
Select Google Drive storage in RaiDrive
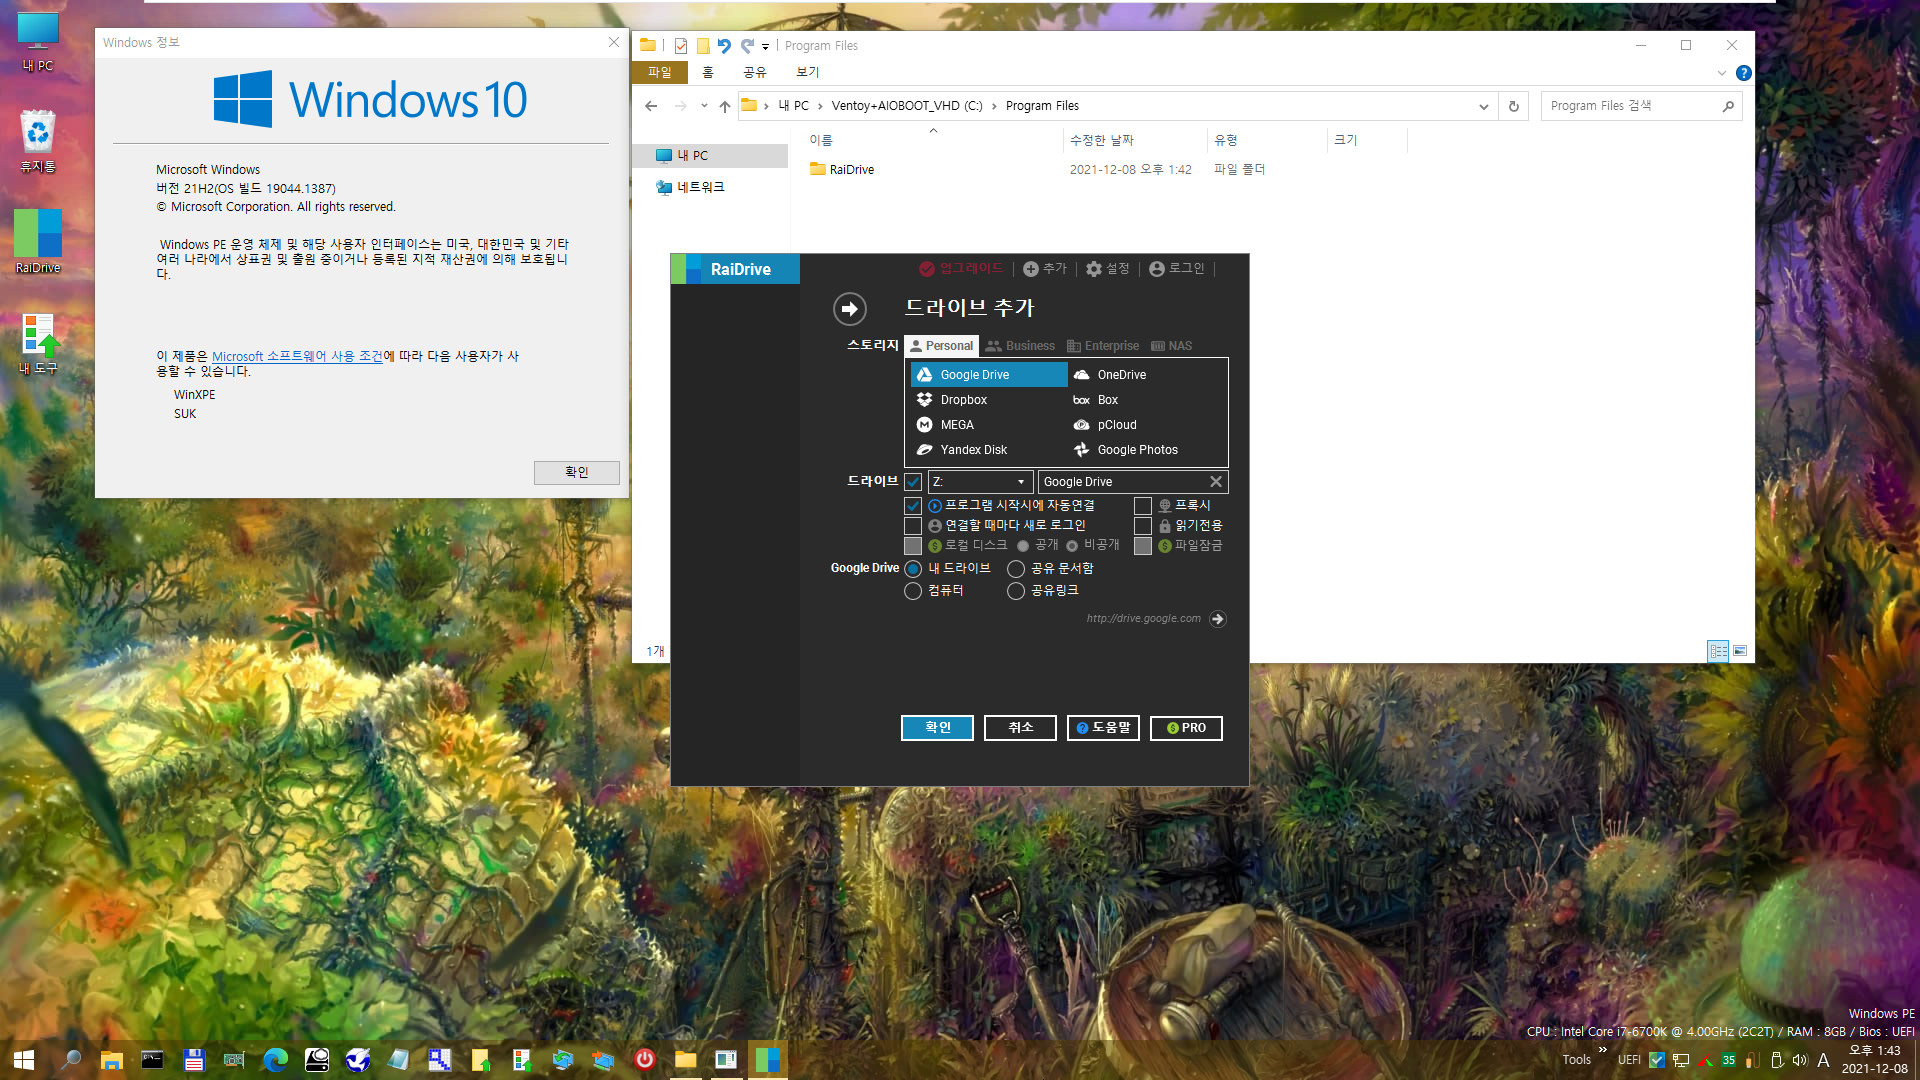(x=988, y=374)
